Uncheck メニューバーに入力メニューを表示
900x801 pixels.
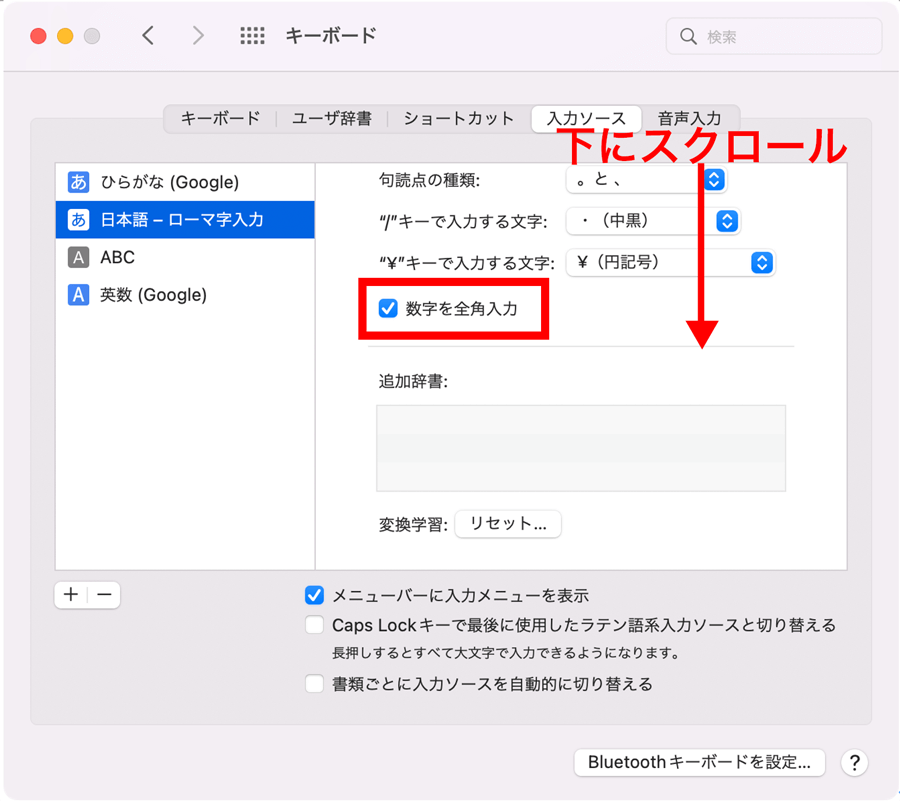[x=315, y=595]
